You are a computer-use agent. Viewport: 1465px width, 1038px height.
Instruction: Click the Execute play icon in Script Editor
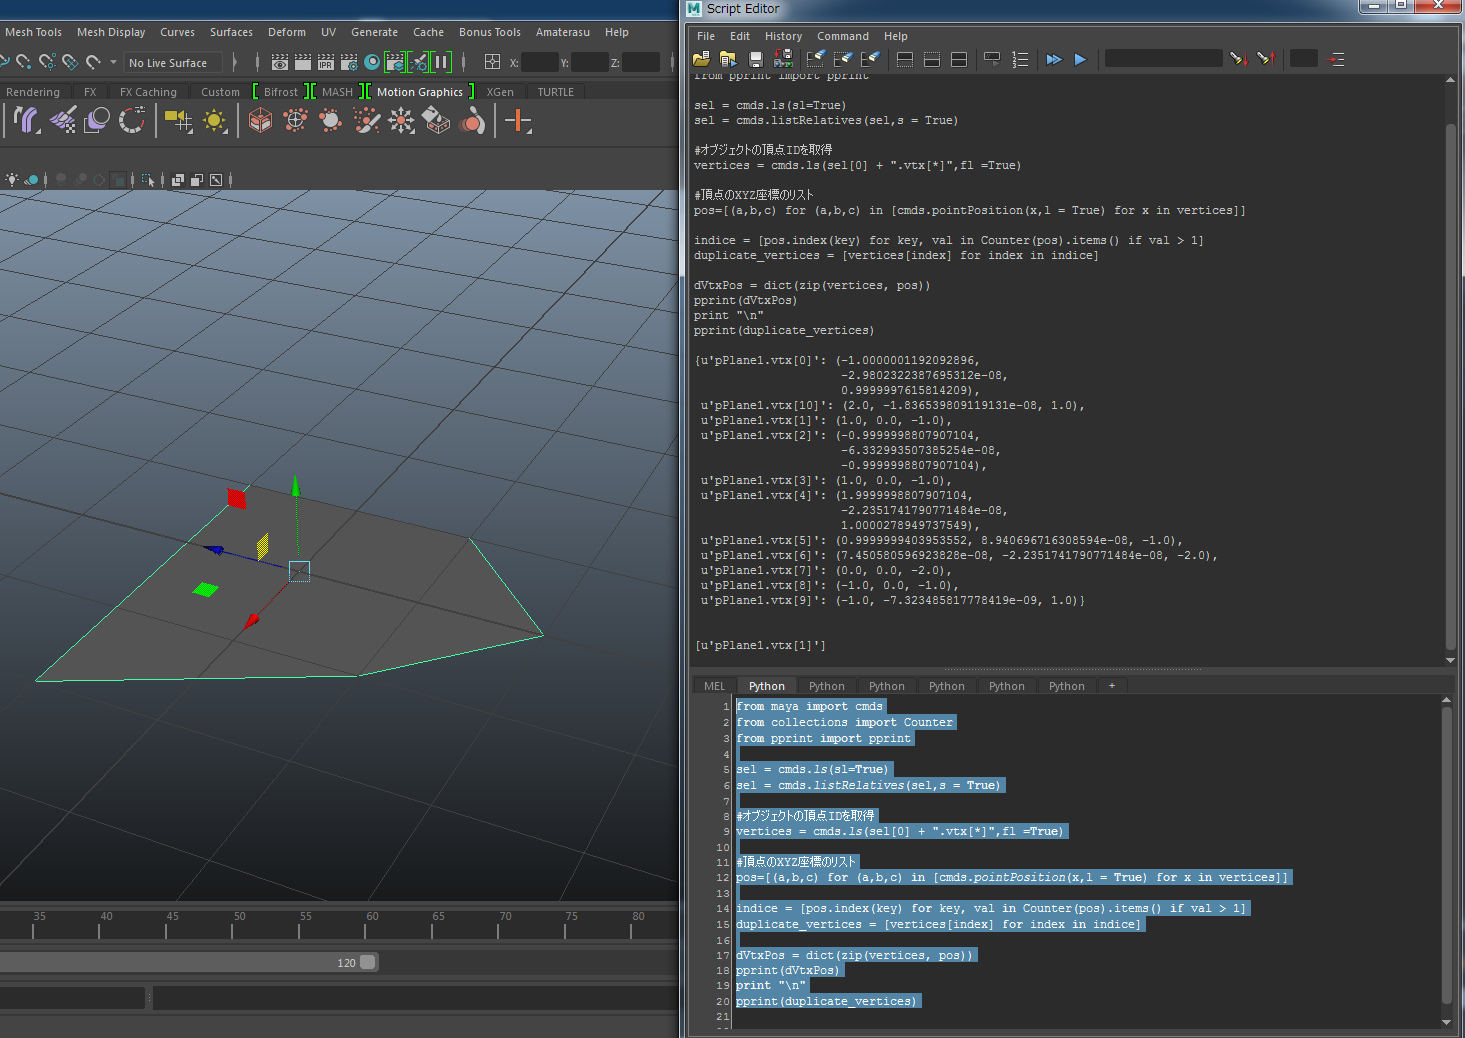click(x=1080, y=60)
